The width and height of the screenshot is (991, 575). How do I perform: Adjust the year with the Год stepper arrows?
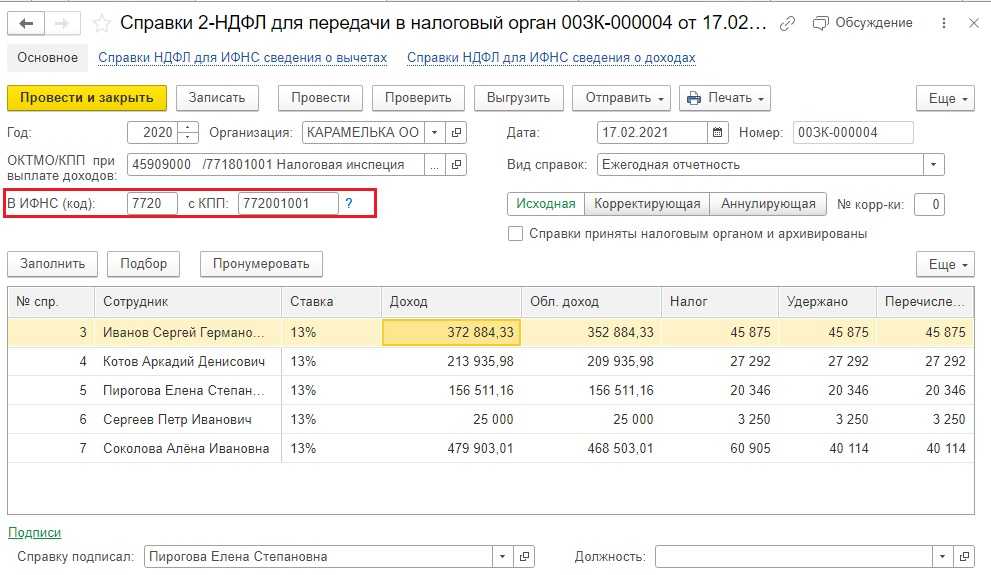[x=188, y=133]
